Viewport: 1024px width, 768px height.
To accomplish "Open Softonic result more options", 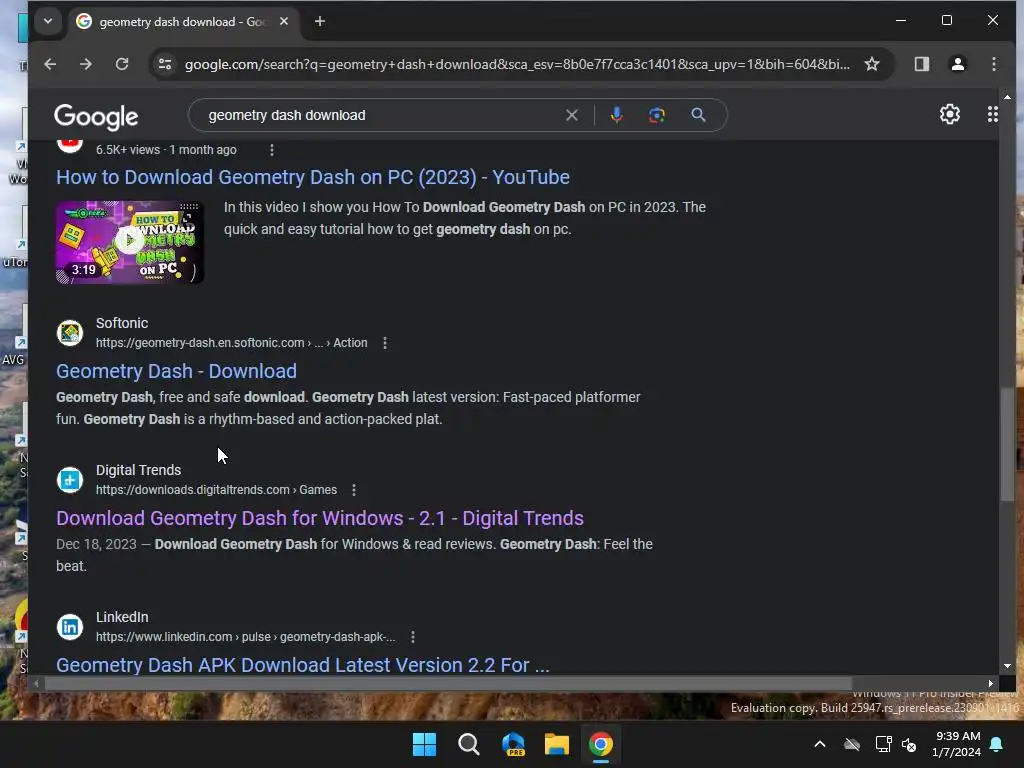I will 385,343.
